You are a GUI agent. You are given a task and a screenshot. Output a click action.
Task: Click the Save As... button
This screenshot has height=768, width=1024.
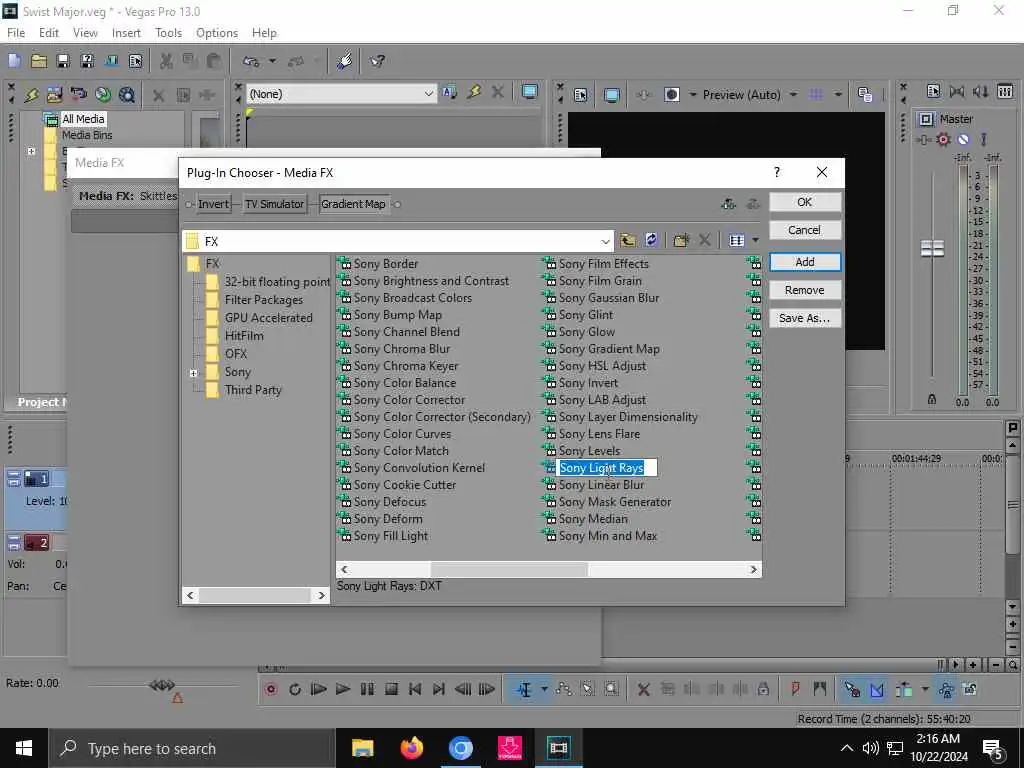tap(805, 318)
